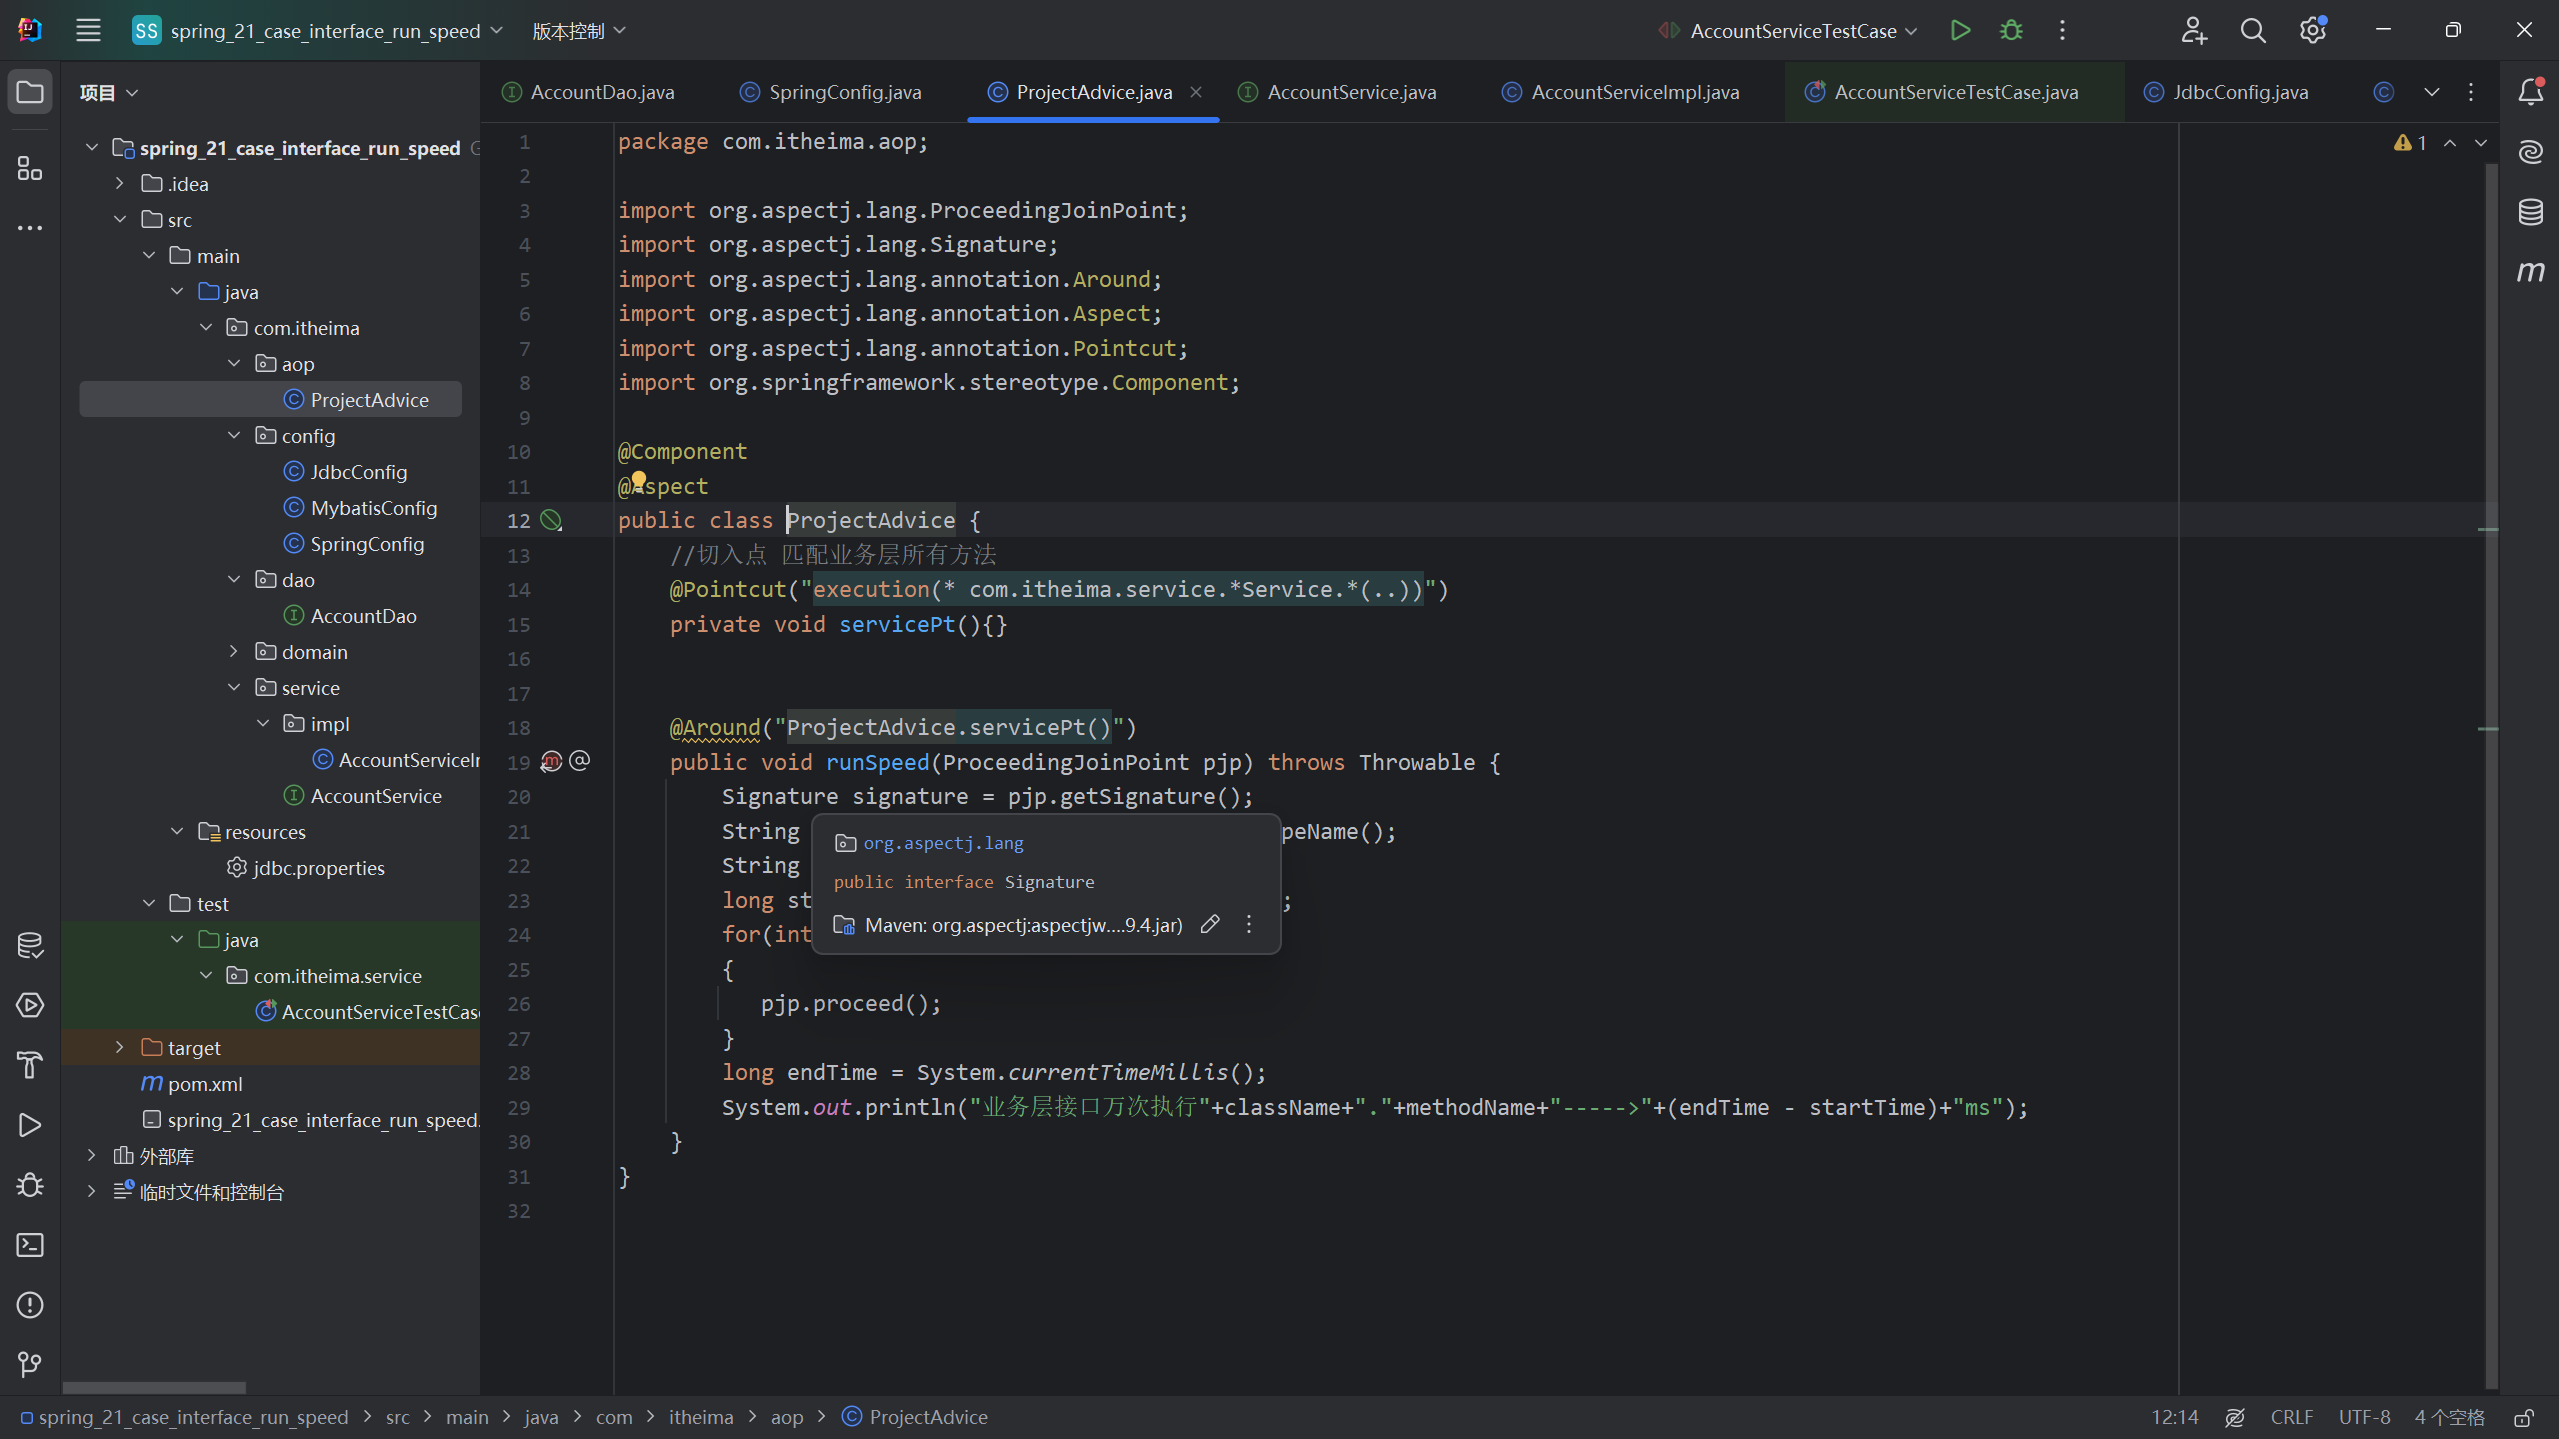Open editor tab options menu
The image size is (2559, 1439).
point(2471,92)
